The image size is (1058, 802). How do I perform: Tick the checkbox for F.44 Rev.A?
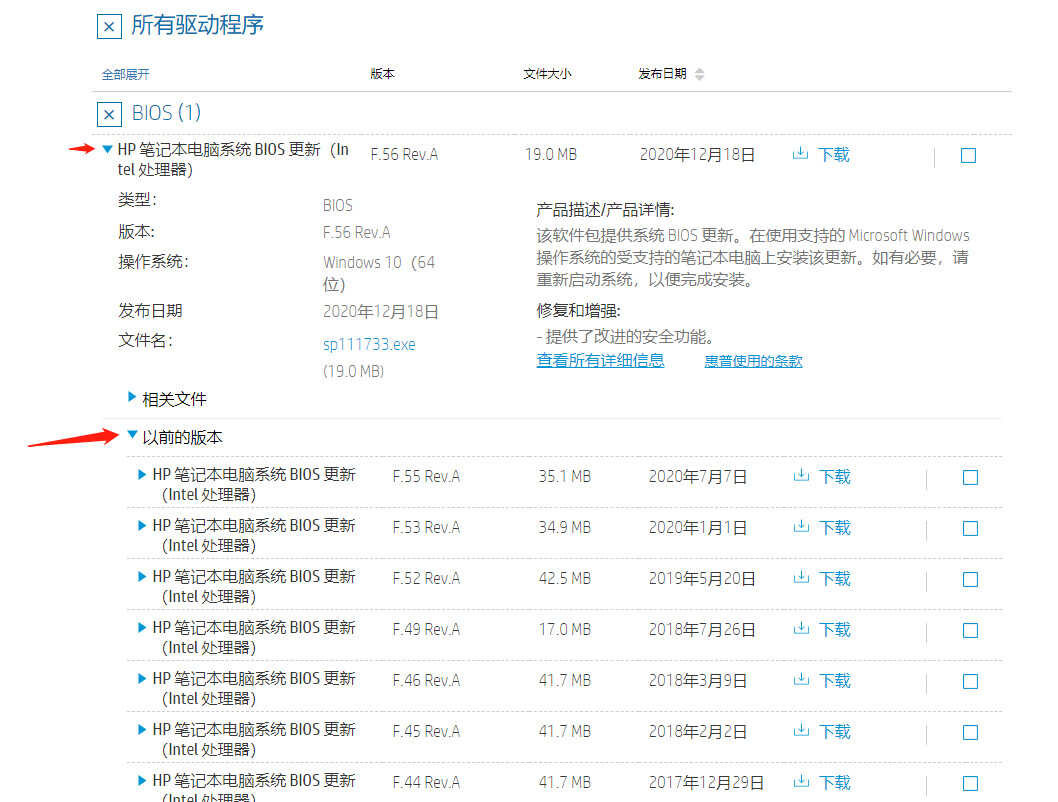(970, 783)
